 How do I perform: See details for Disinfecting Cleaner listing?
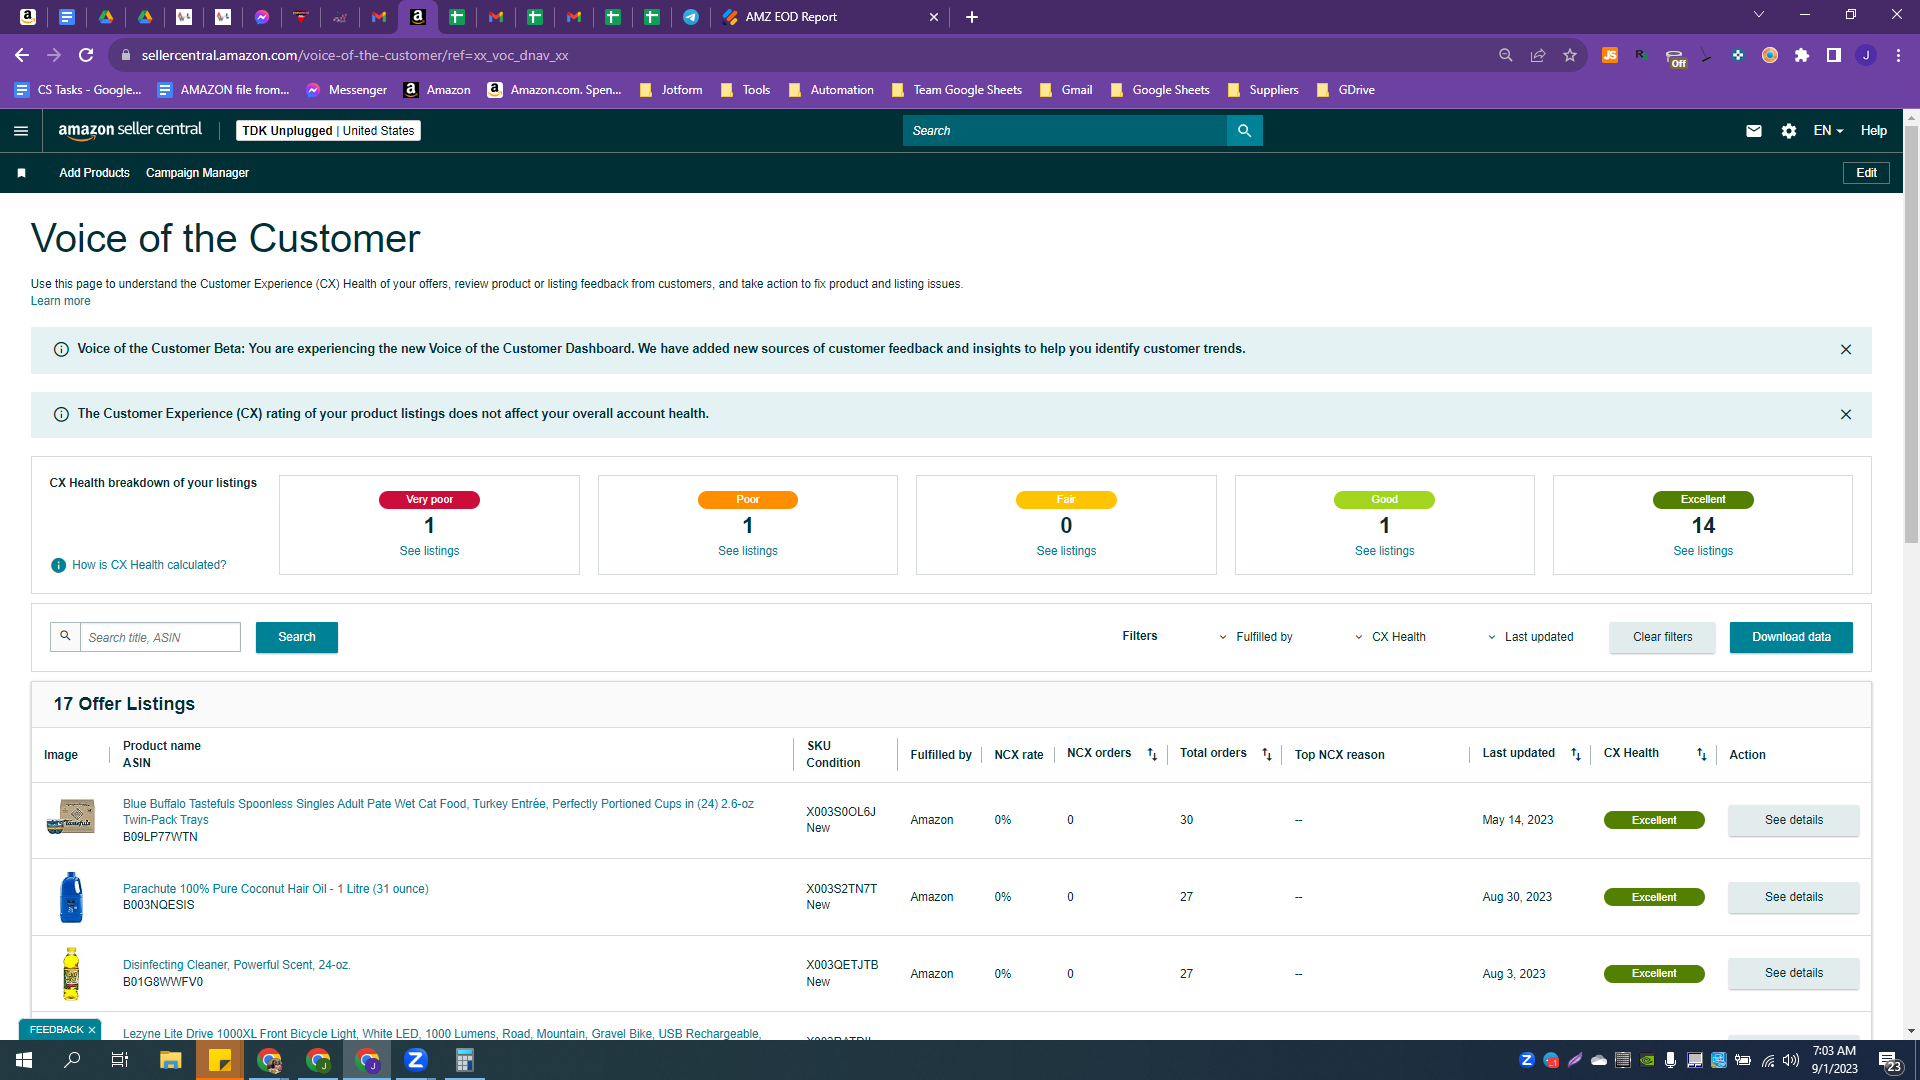[1794, 973]
